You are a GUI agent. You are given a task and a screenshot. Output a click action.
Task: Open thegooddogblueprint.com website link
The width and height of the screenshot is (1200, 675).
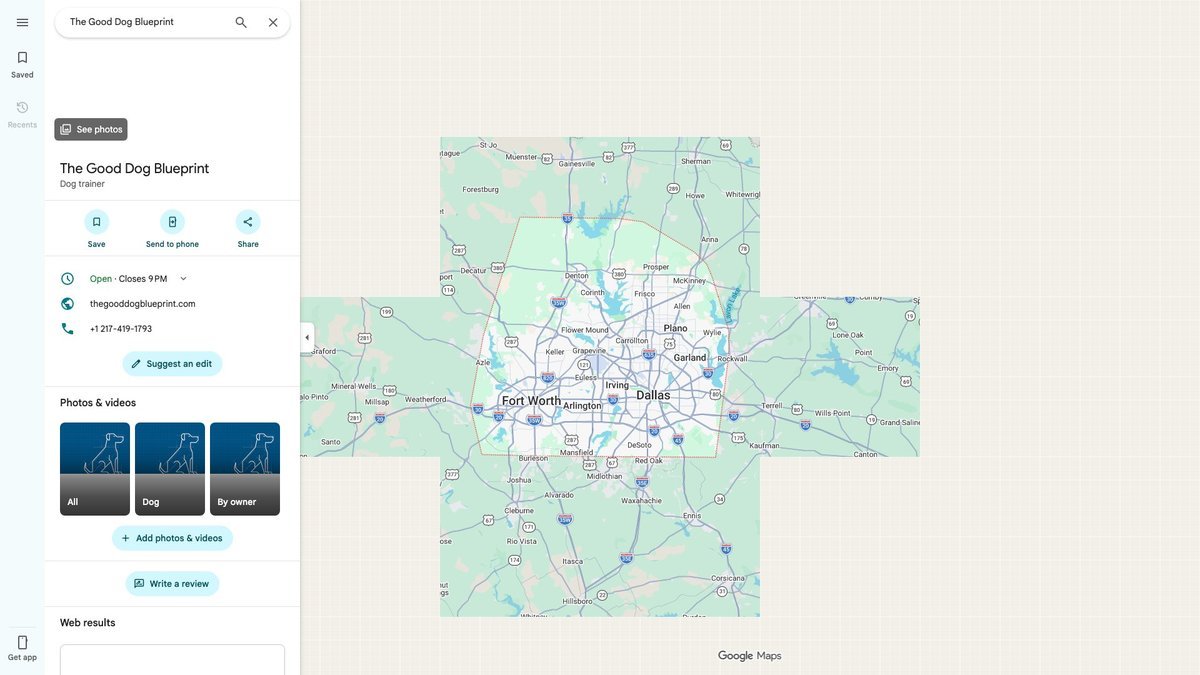click(143, 304)
